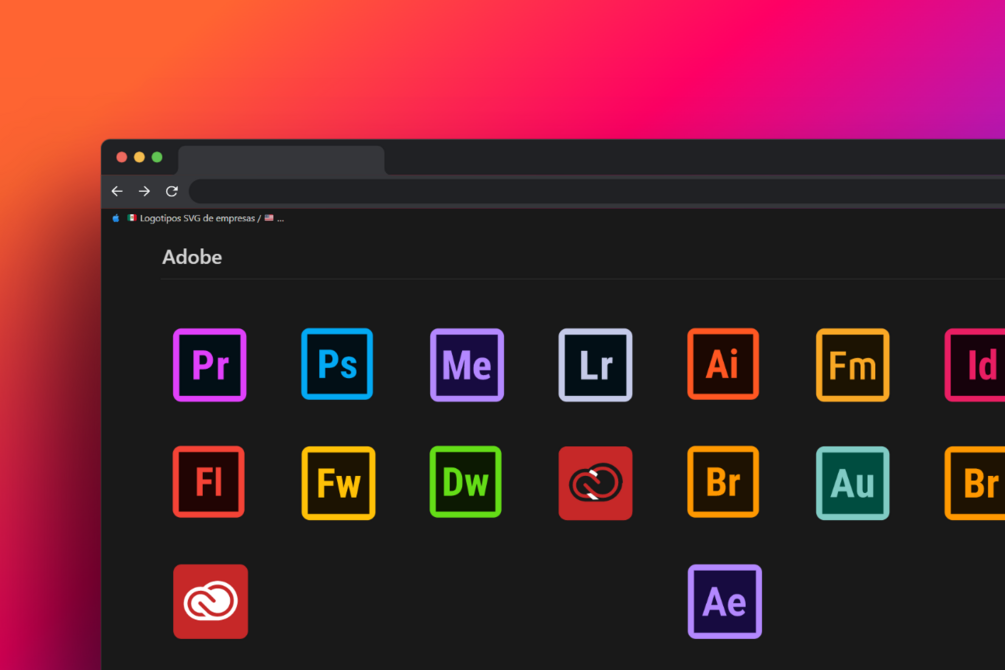Open the After Effects (Ae) icon
The image size is (1005, 670).
click(725, 601)
